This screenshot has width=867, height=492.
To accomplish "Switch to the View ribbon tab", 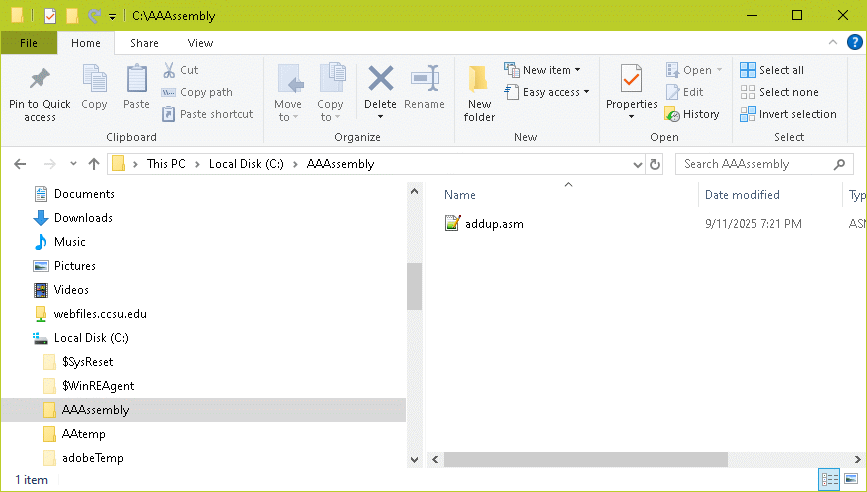I will [200, 43].
